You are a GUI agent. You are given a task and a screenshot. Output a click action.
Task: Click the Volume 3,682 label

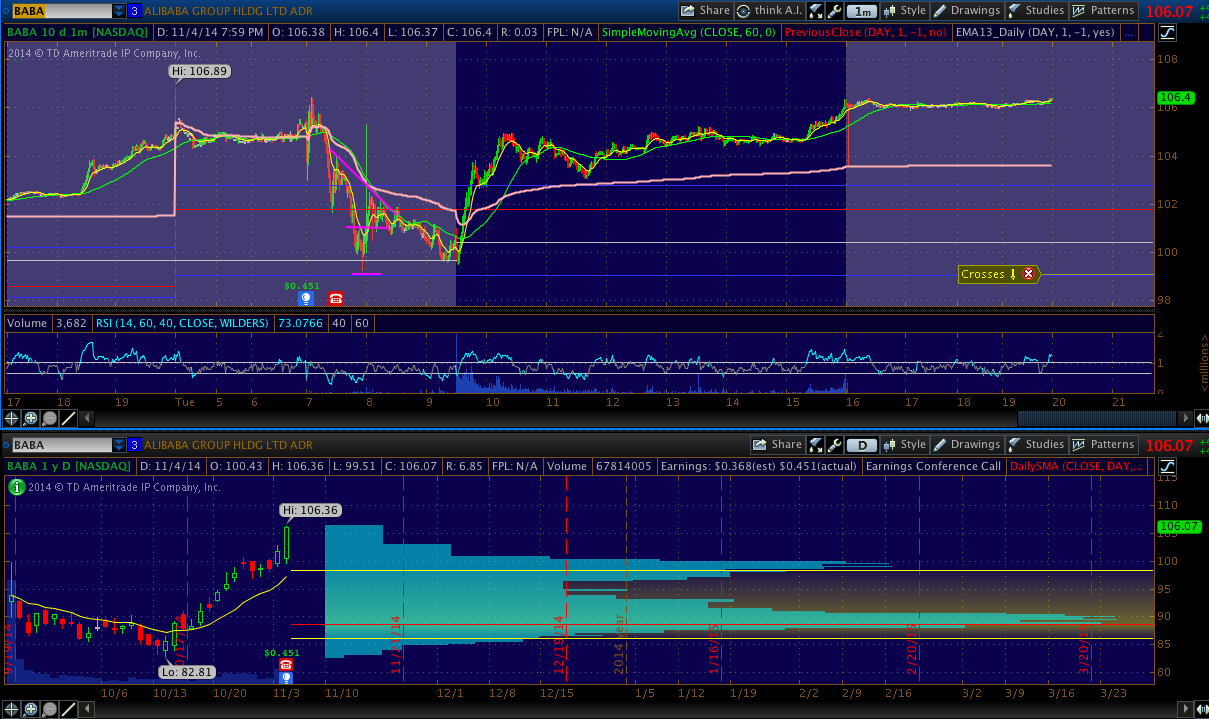point(47,323)
